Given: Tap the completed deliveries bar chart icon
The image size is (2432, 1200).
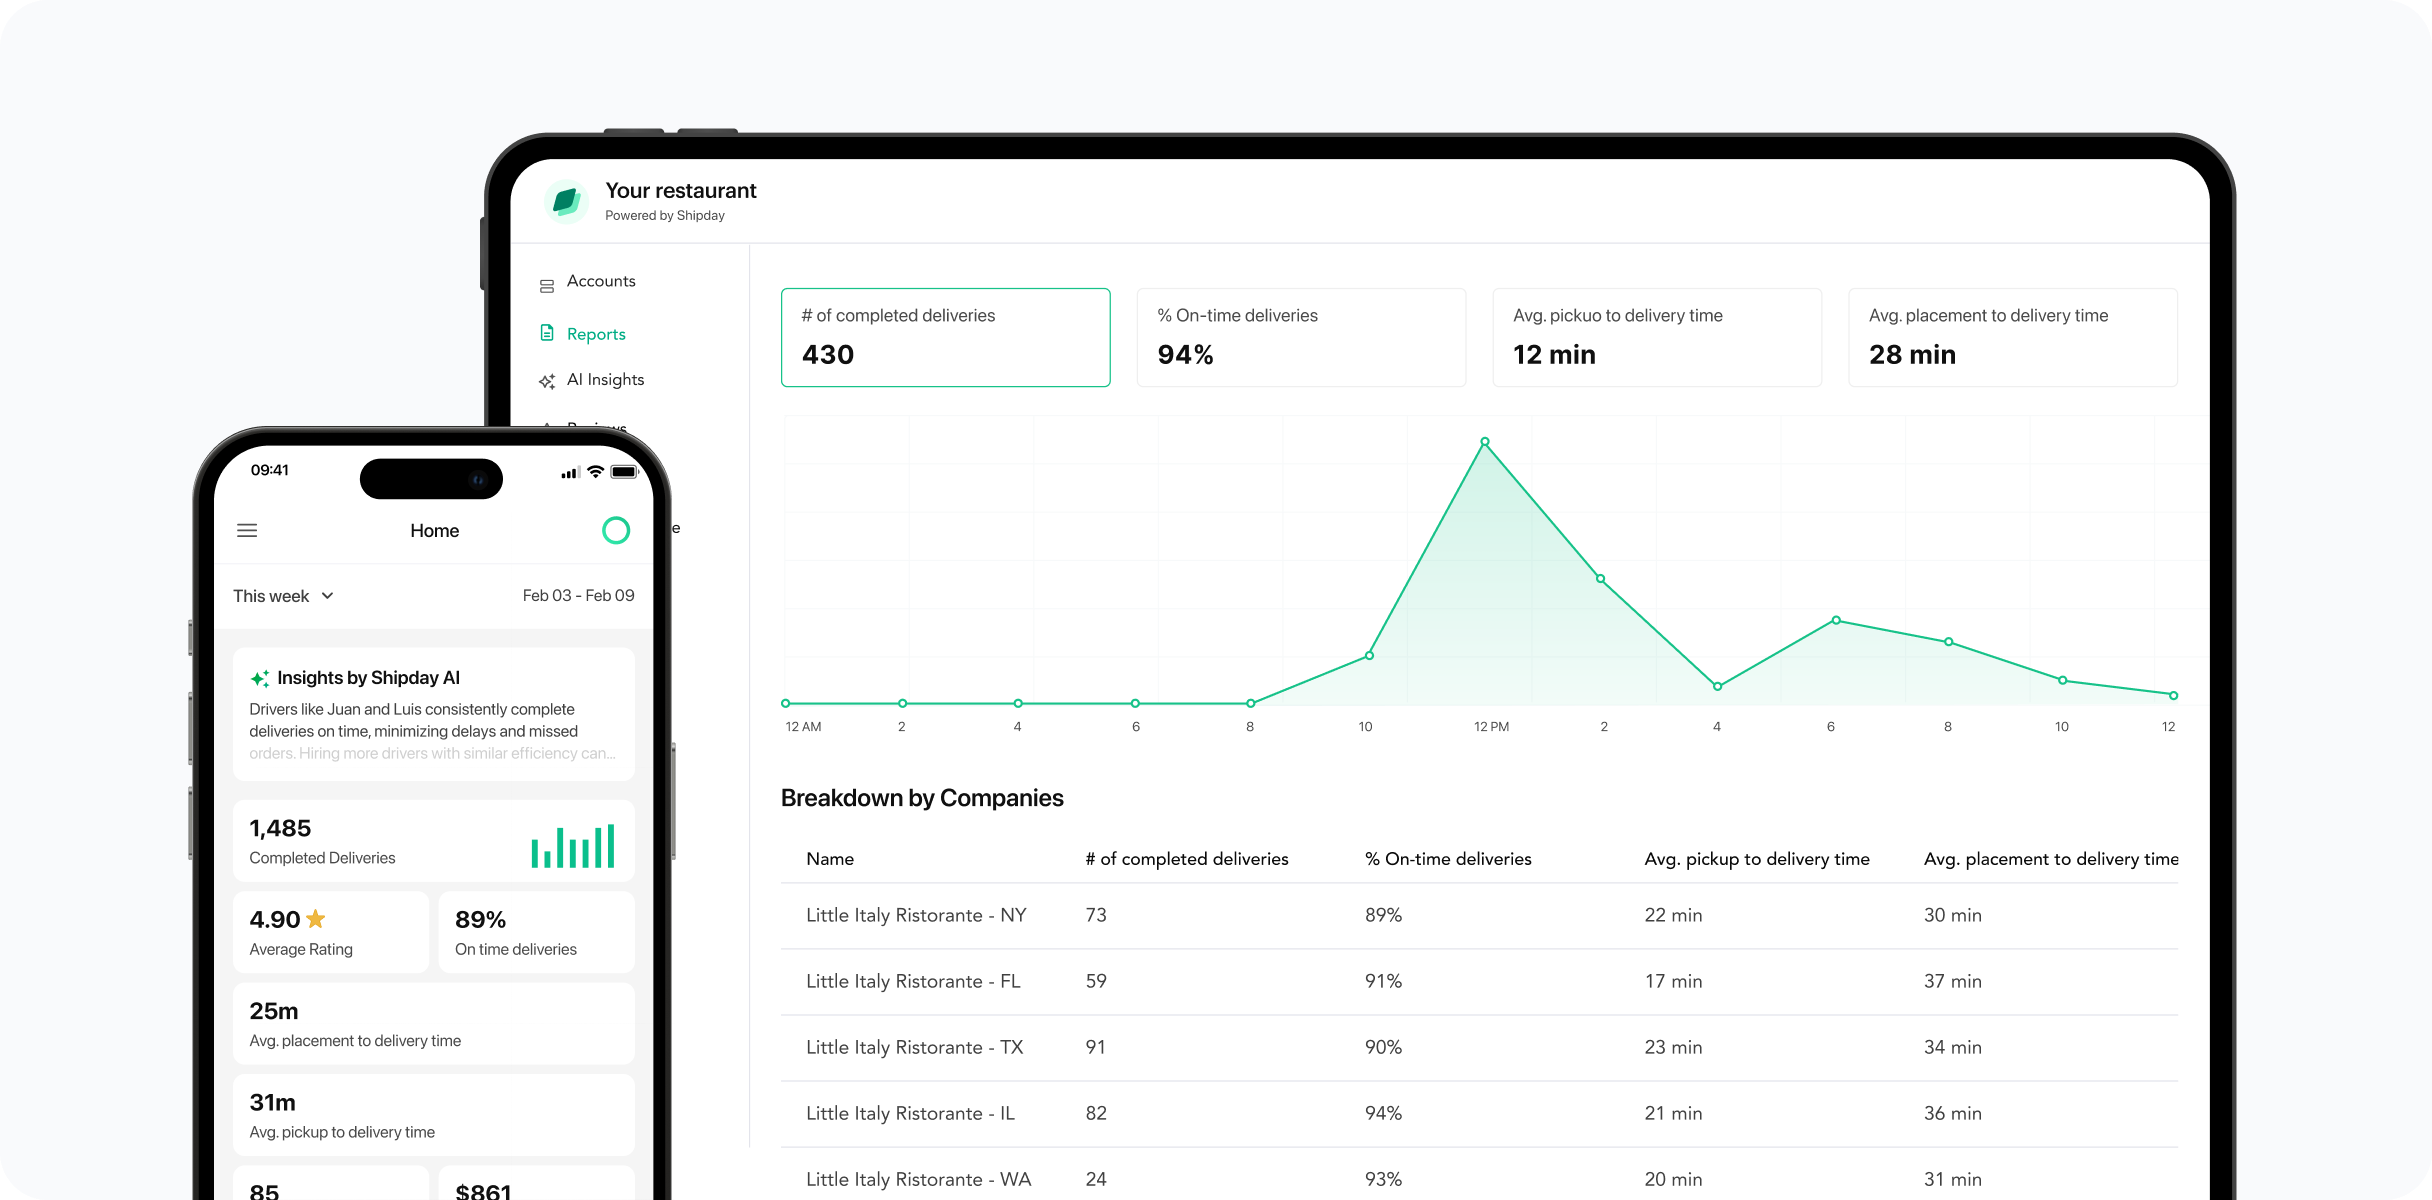Looking at the screenshot, I should (573, 846).
